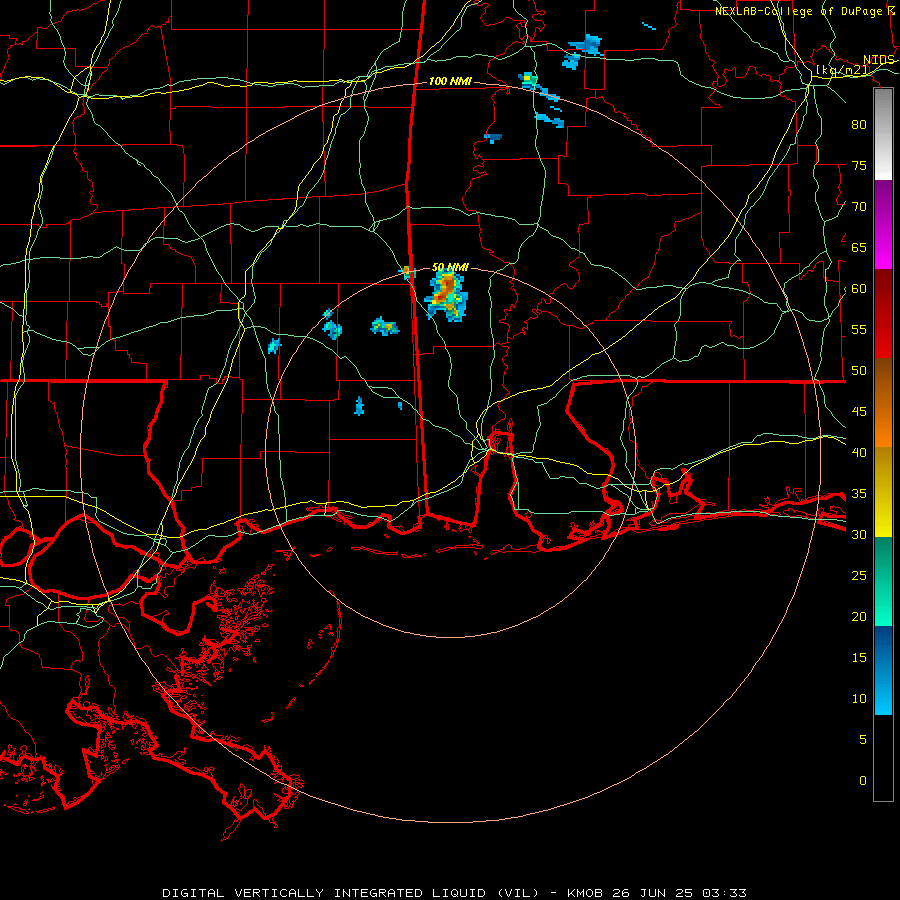
Task: Pick the gray-white segment of the color bar
Action: pos(883,134)
